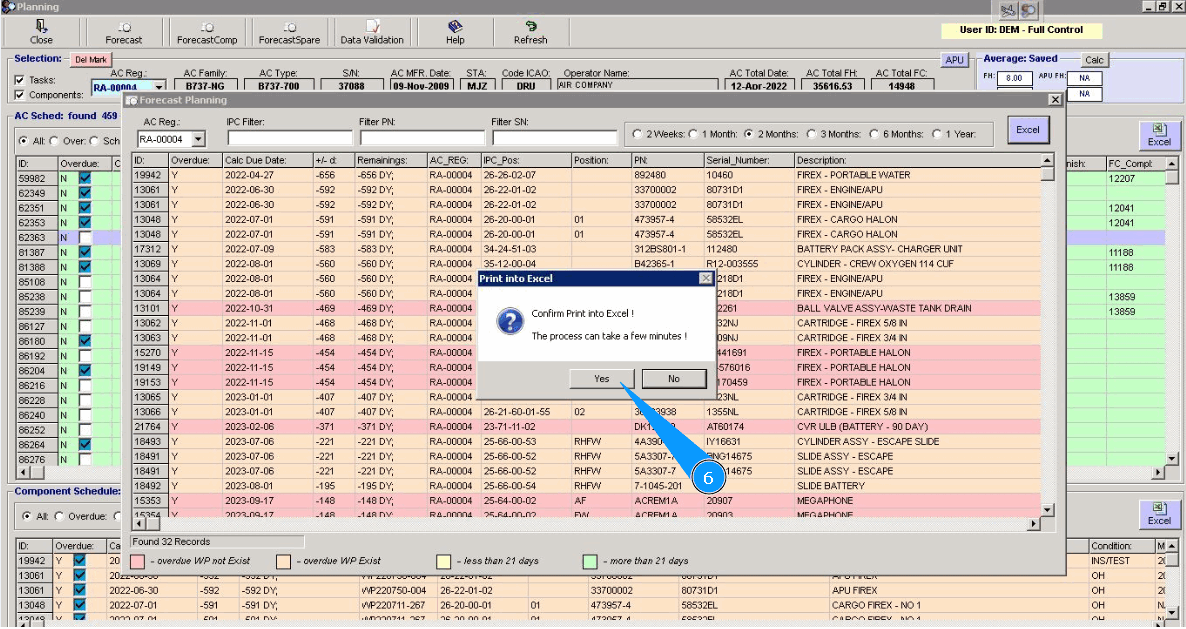This screenshot has width=1186, height=629.
Task: Click Forecast Planning vertical scrollbar down arrow
Action: tap(1047, 509)
